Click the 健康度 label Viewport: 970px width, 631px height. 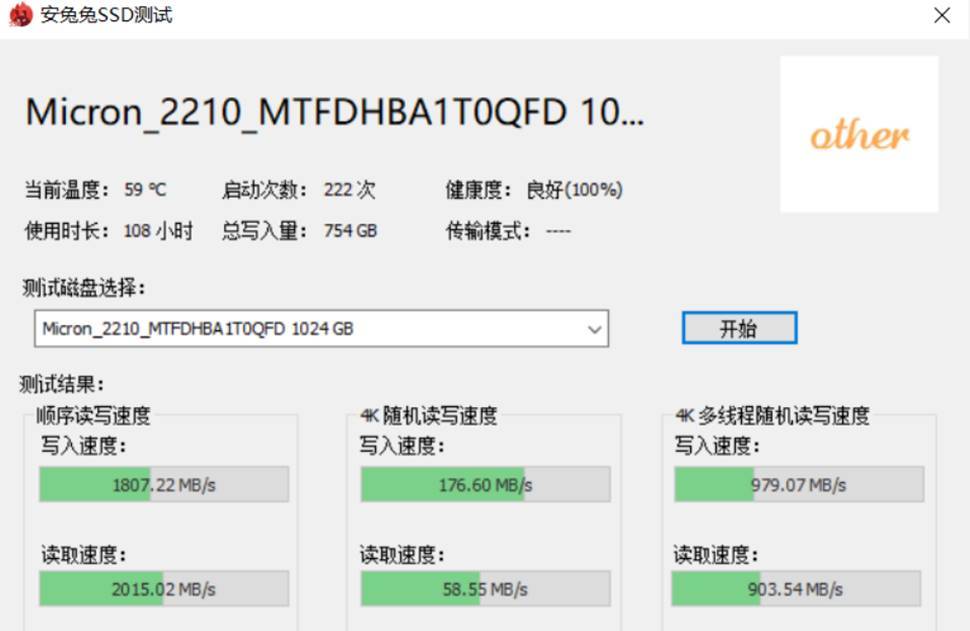(479, 189)
